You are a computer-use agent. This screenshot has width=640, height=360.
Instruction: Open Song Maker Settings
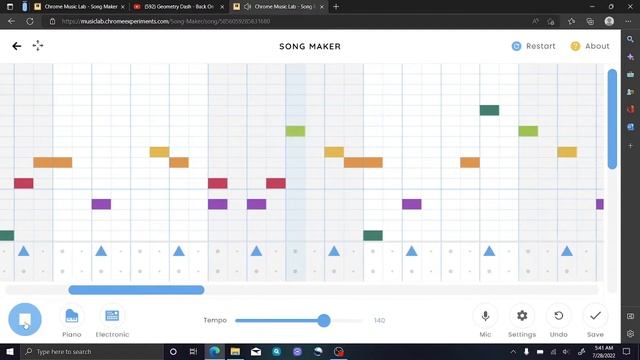(522, 321)
